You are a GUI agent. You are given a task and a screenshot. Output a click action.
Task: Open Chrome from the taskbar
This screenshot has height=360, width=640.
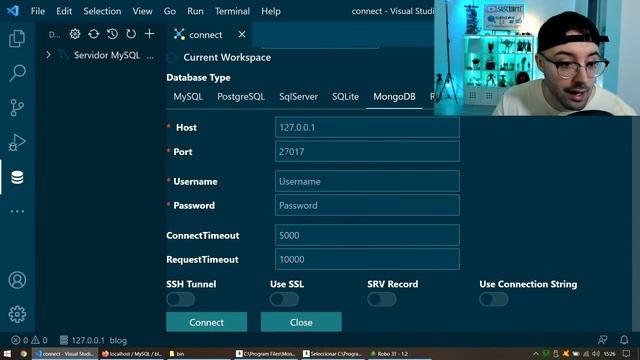pyautogui.click(x=23, y=353)
